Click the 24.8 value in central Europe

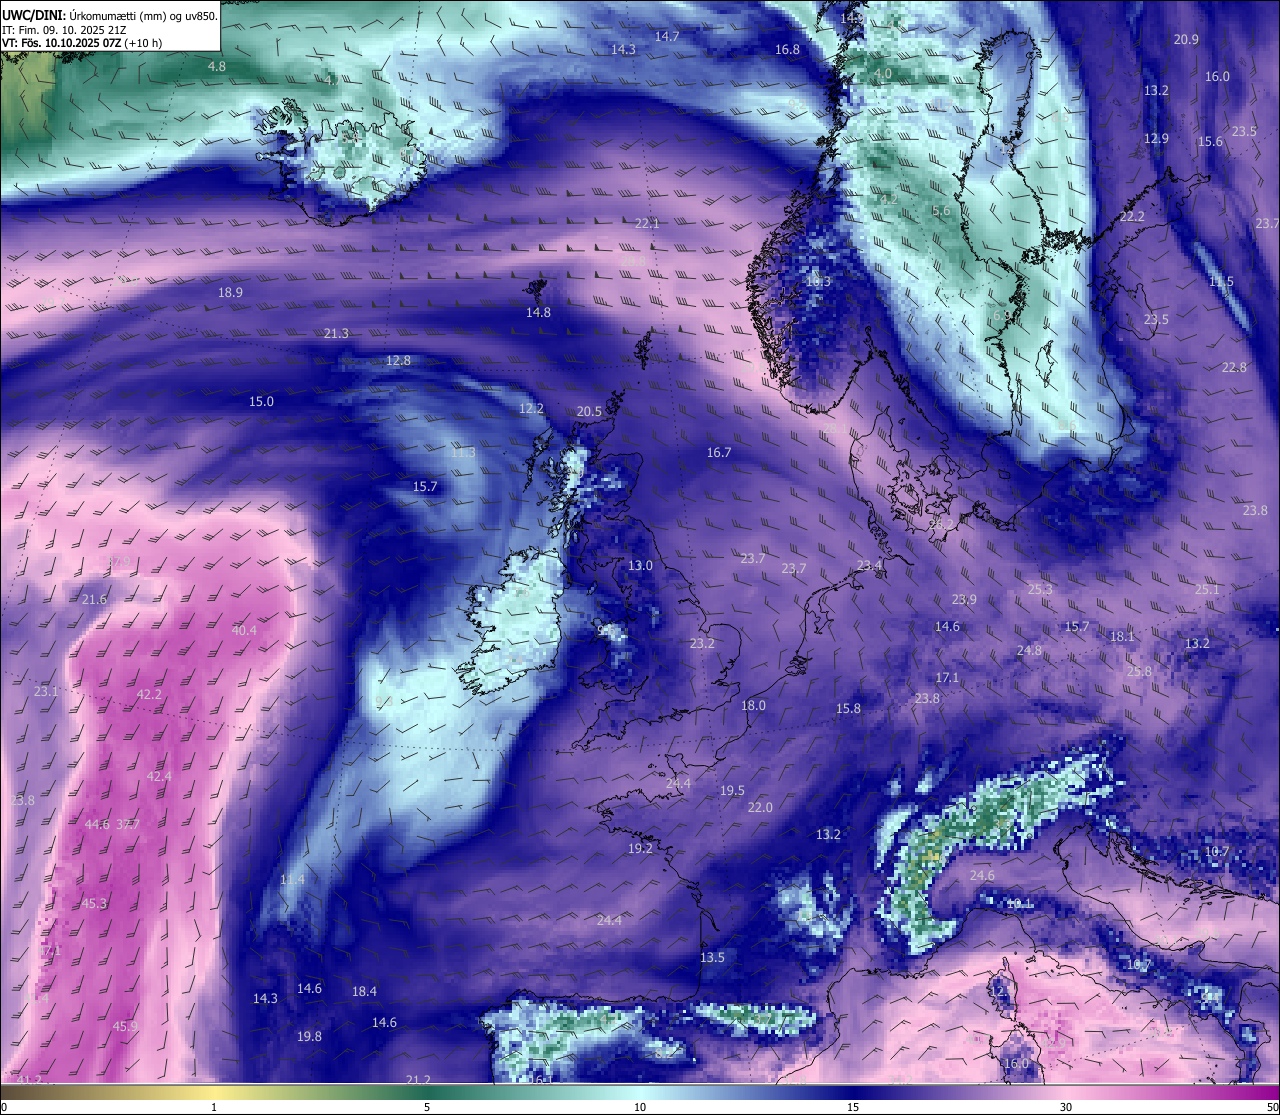[x=1029, y=650]
